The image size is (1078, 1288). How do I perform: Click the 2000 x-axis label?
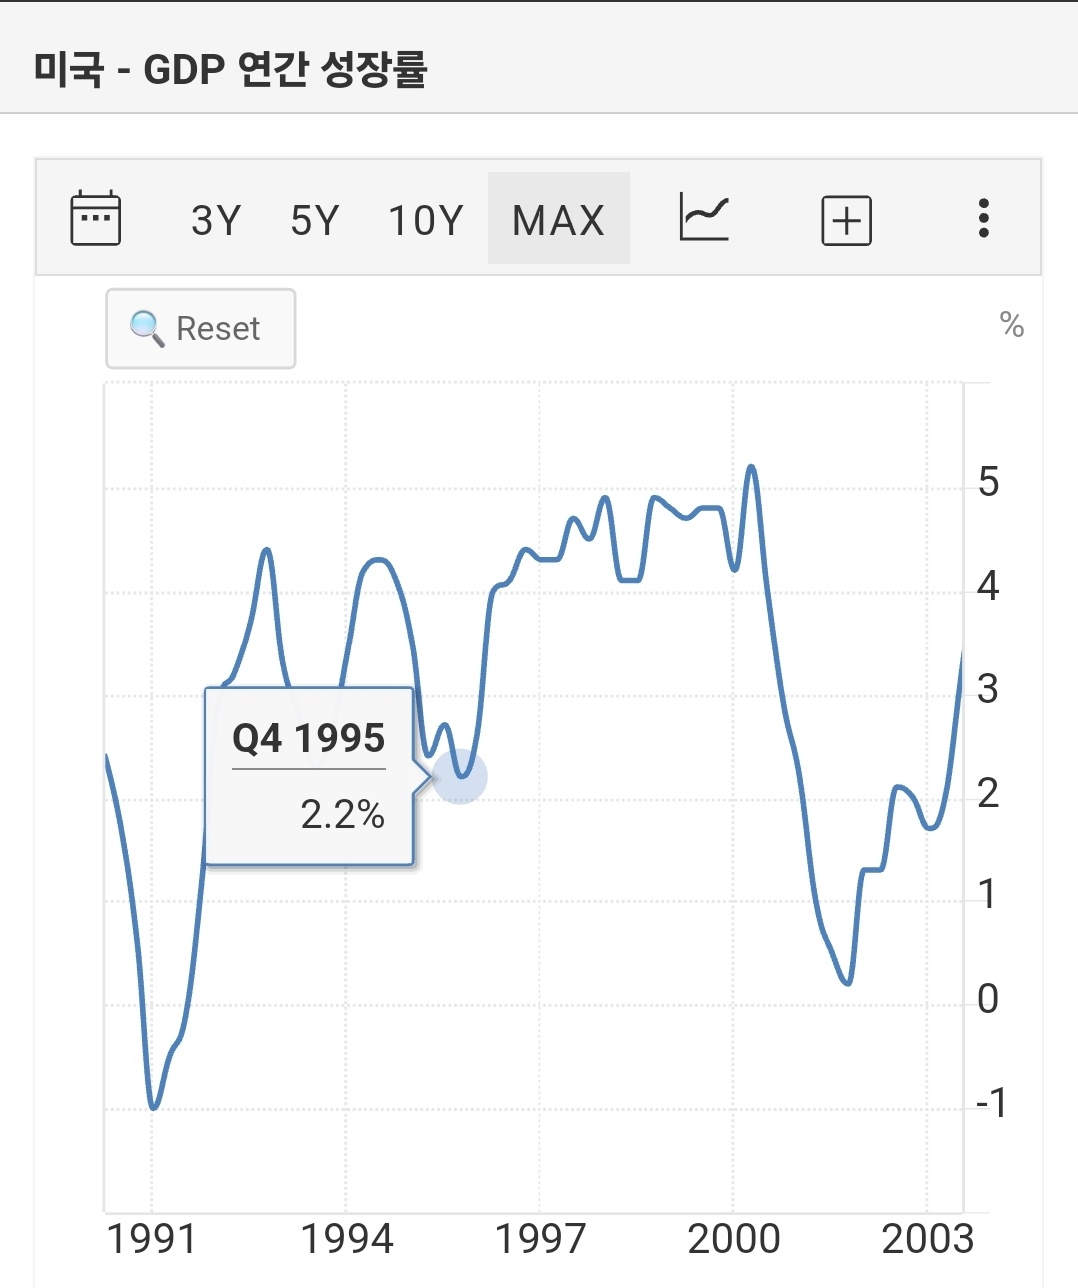[734, 1239]
